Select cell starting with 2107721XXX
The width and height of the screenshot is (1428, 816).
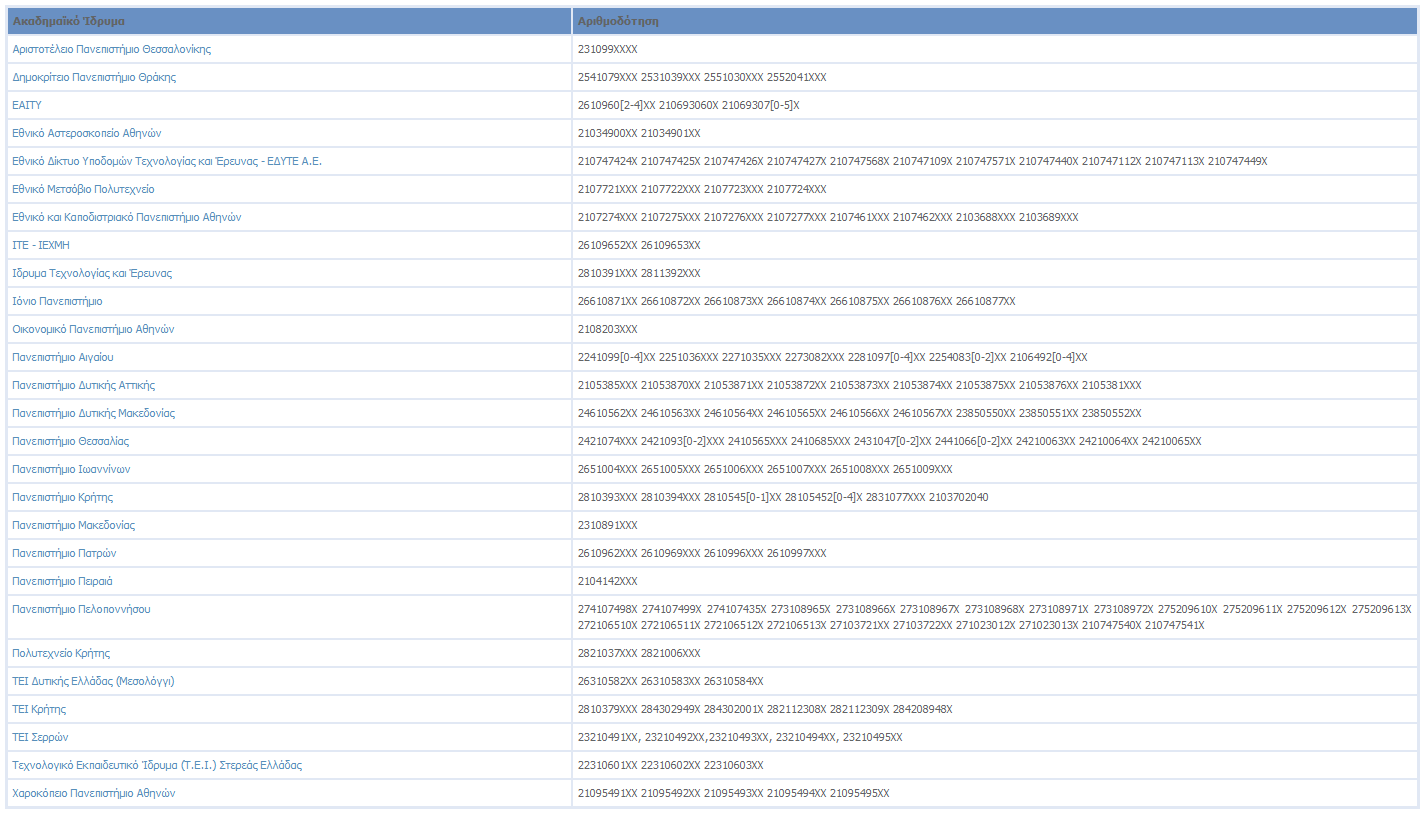[x=995, y=189]
